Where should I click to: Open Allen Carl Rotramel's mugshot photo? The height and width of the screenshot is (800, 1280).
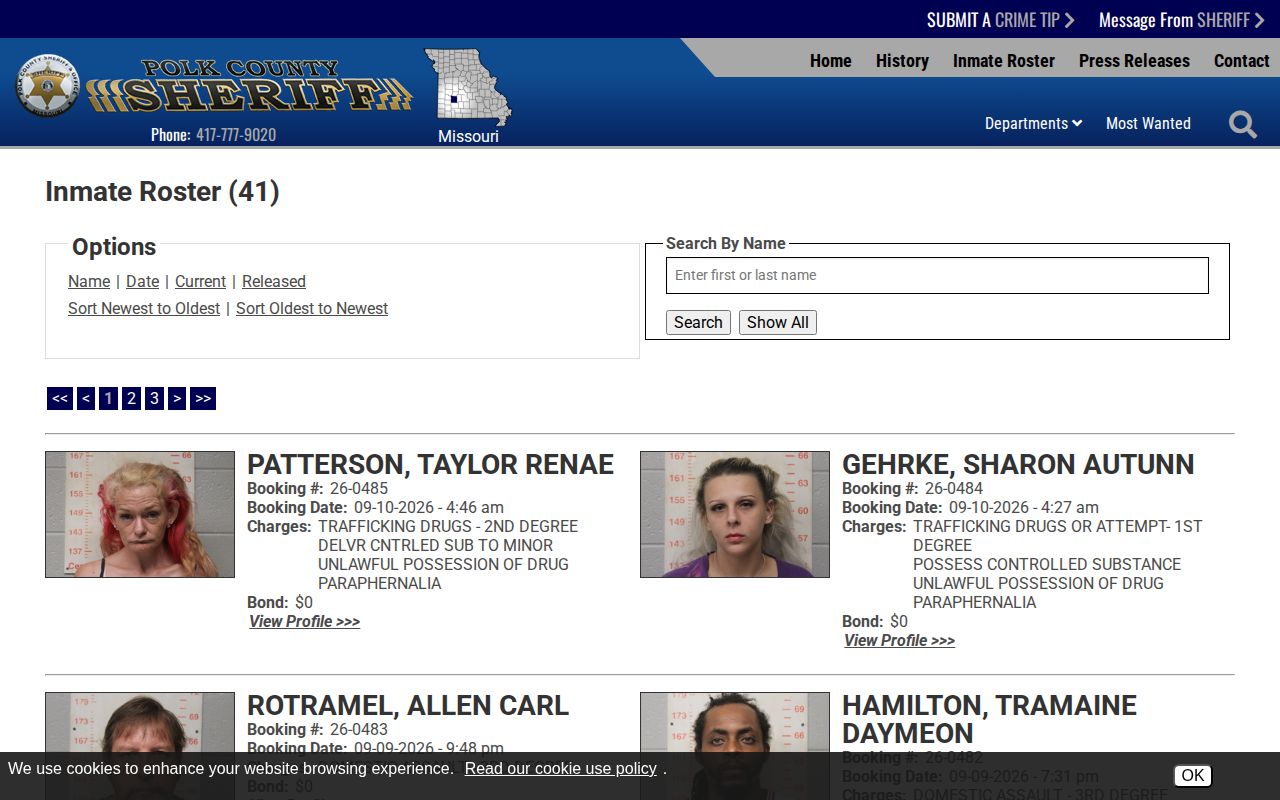click(140, 746)
